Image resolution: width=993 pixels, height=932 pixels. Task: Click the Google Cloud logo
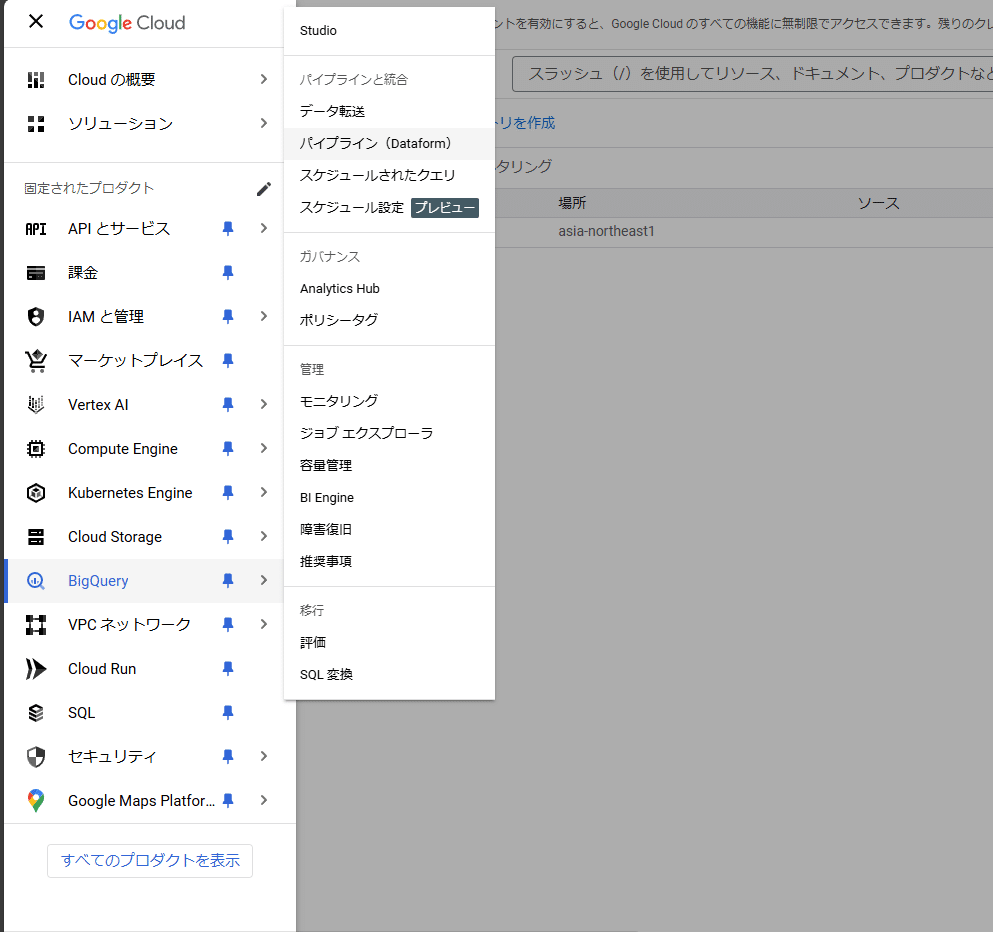[127, 23]
